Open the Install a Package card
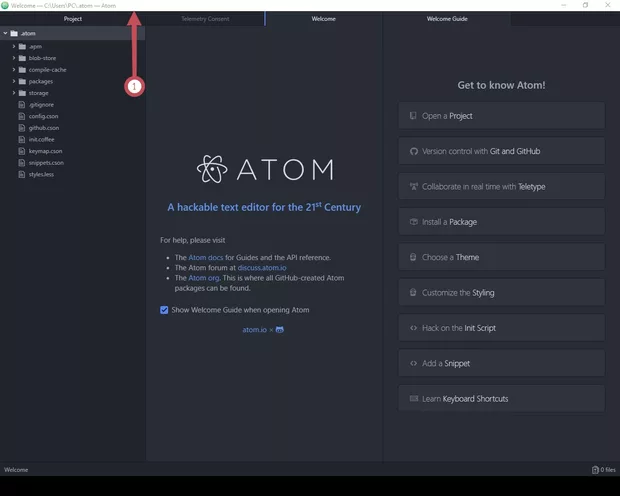 501,222
